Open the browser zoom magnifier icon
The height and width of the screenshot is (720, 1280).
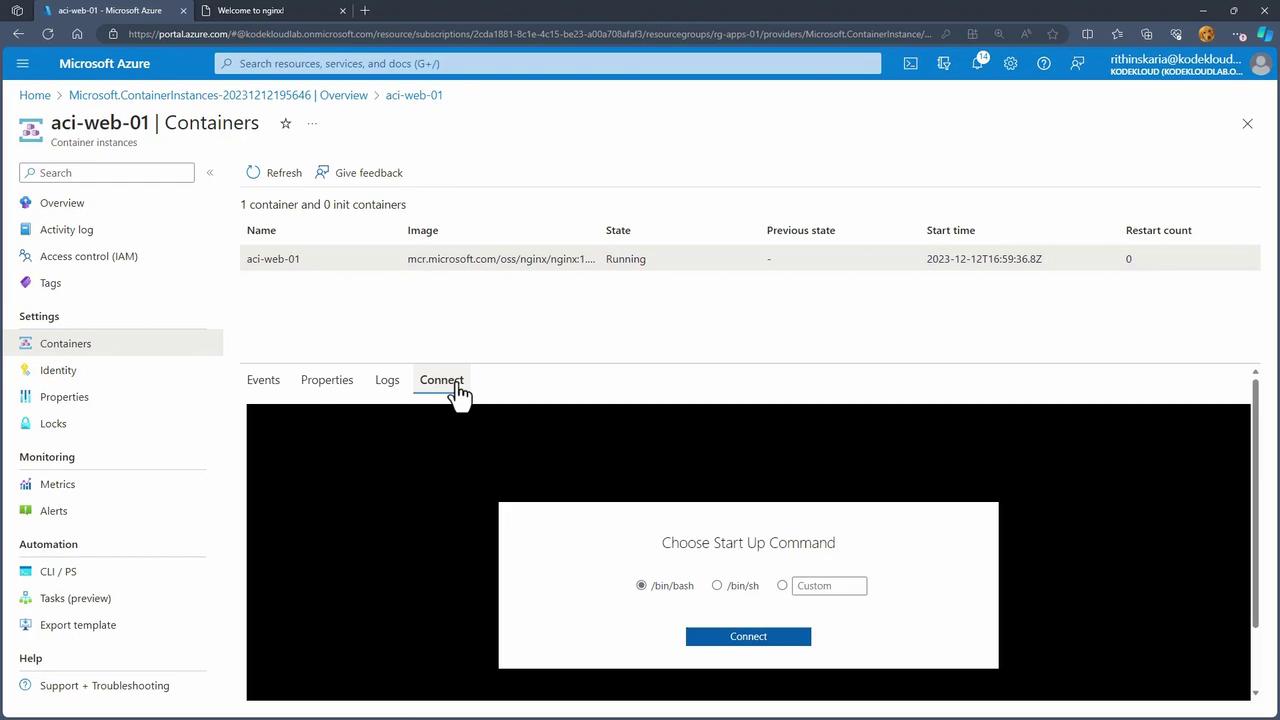point(999,34)
